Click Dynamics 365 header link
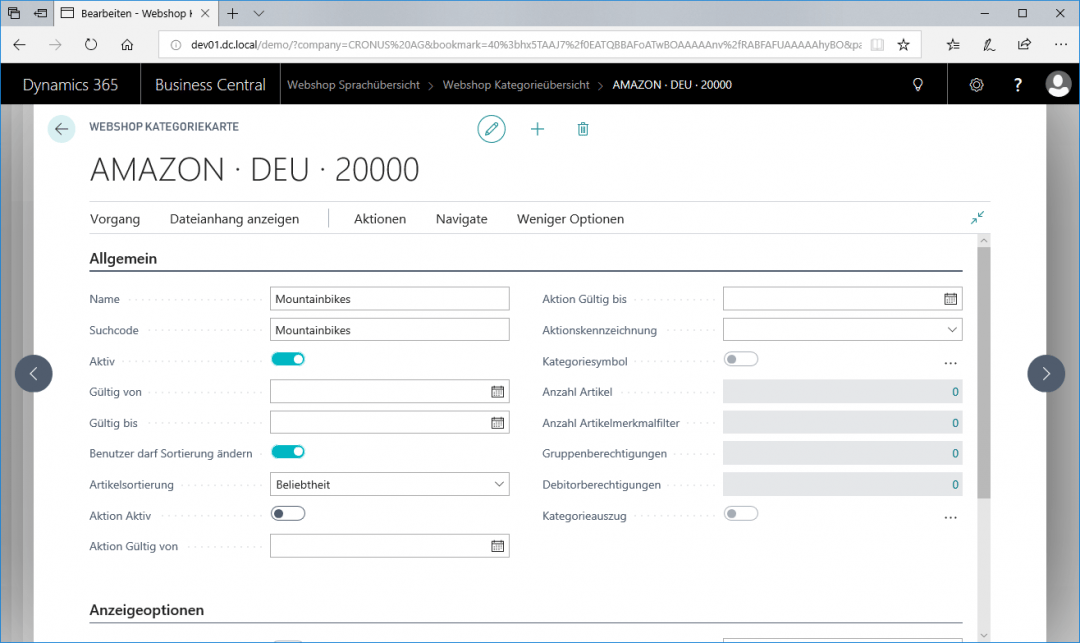 (70, 85)
